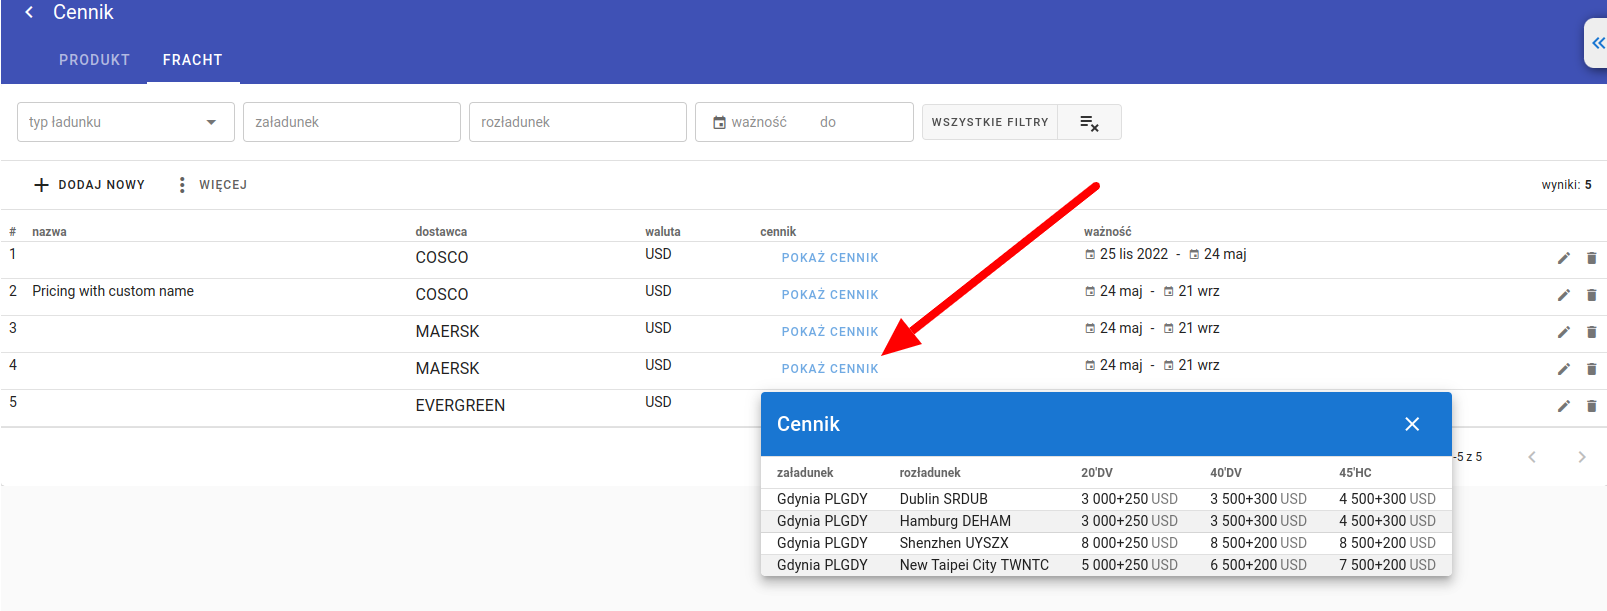Edit row 3 MAERSK pencil icon
This screenshot has height=611, width=1607.
click(x=1564, y=332)
